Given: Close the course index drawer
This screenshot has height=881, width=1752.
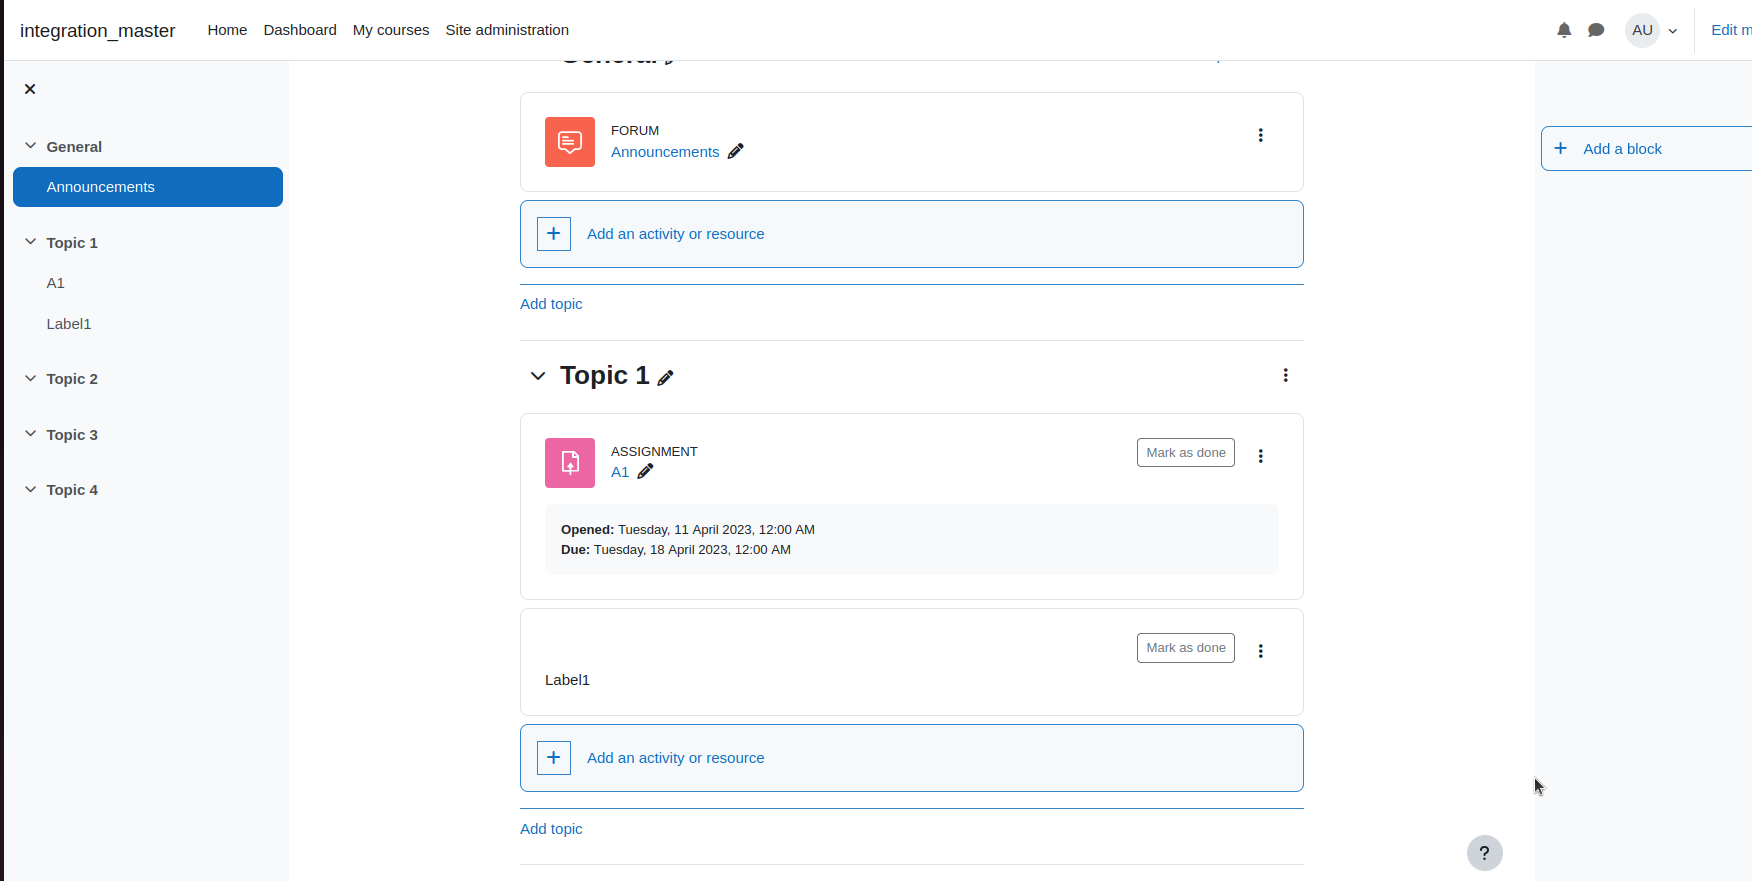Looking at the screenshot, I should [30, 89].
